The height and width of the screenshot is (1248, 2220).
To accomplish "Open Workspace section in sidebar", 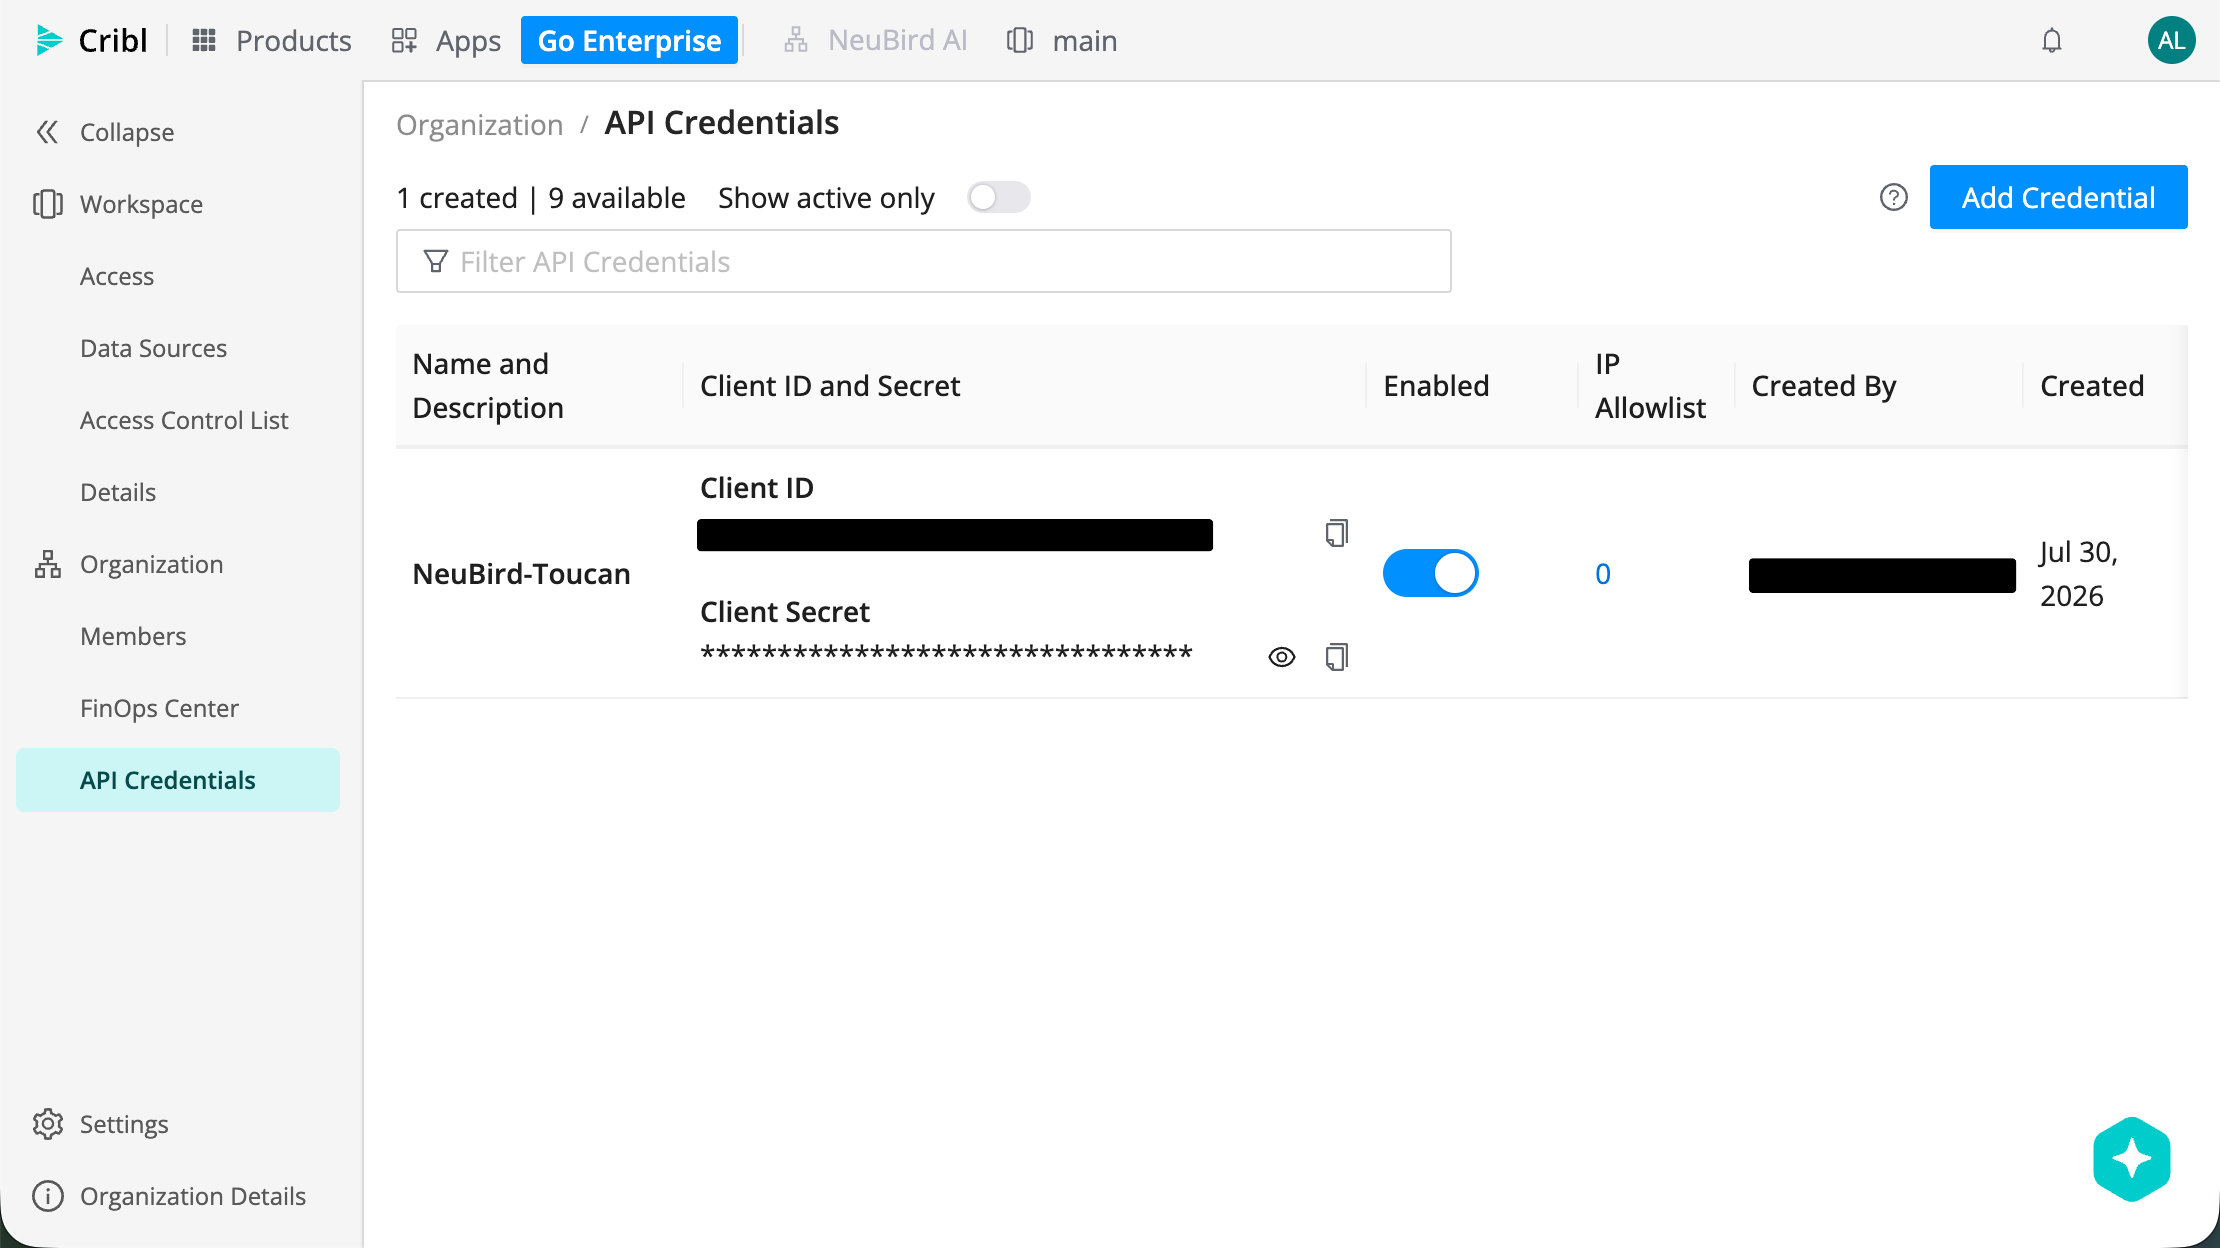I will [118, 204].
